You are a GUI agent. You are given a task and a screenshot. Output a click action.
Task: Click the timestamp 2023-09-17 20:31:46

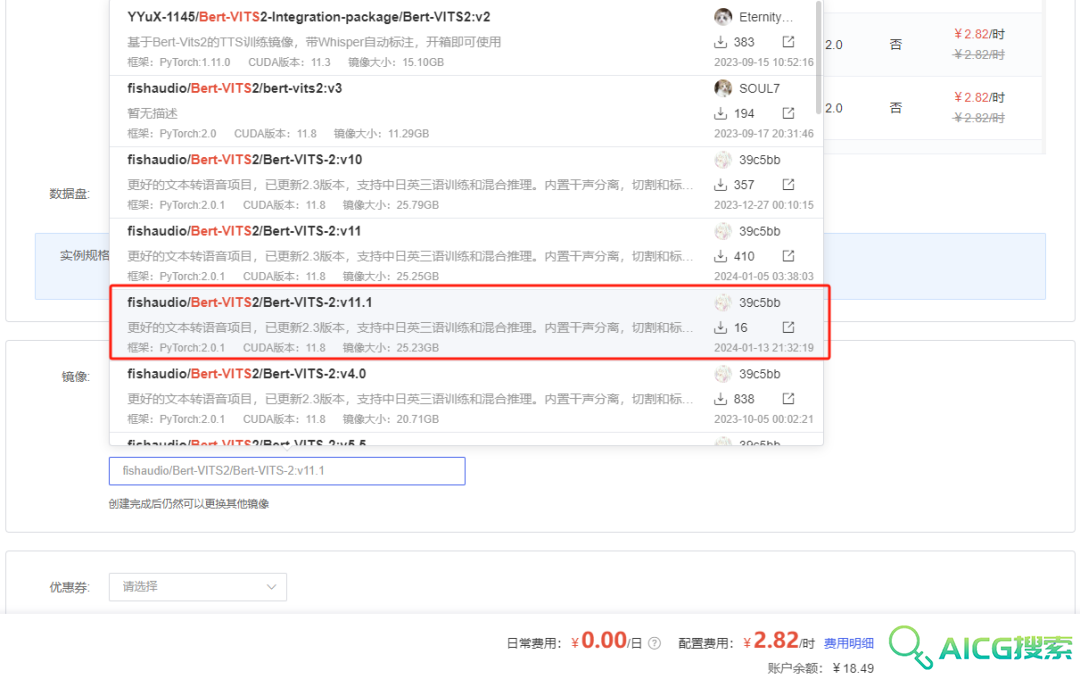click(764, 134)
